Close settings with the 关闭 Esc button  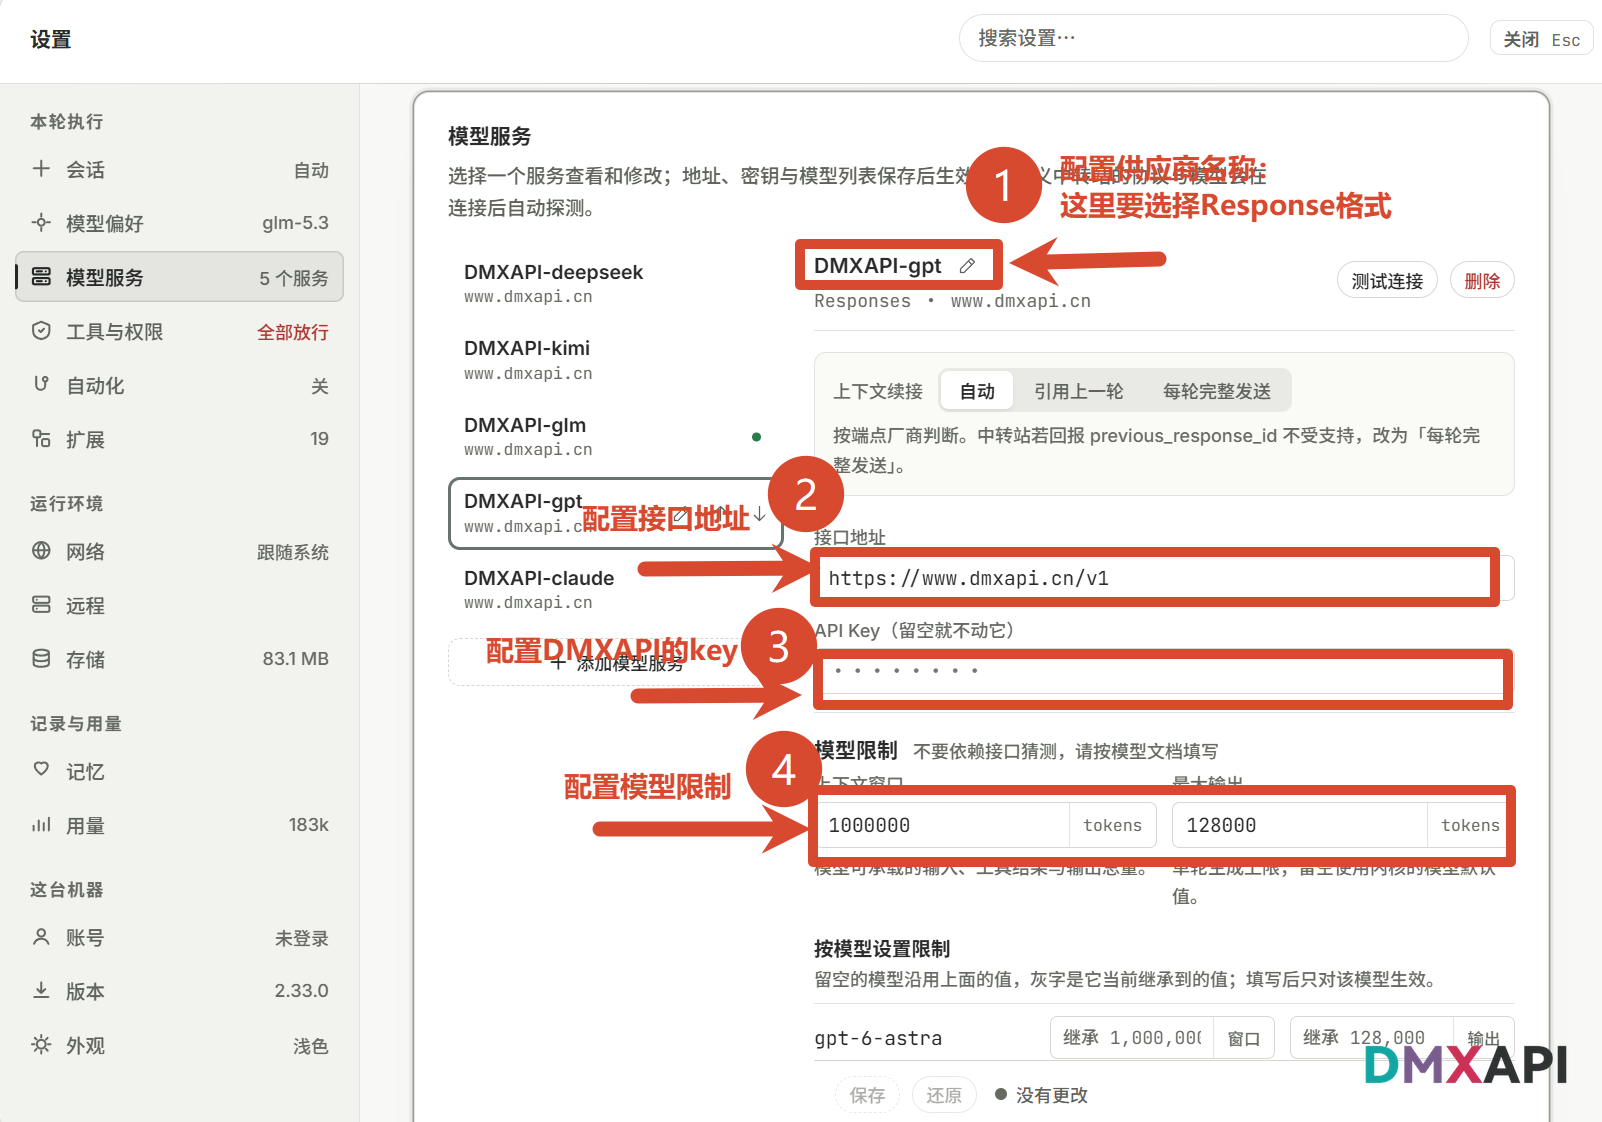tap(1541, 39)
